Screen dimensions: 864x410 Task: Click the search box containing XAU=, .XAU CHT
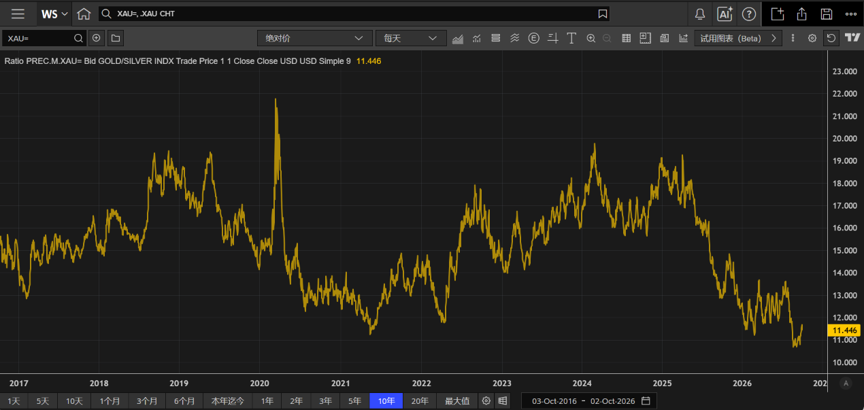(x=353, y=14)
